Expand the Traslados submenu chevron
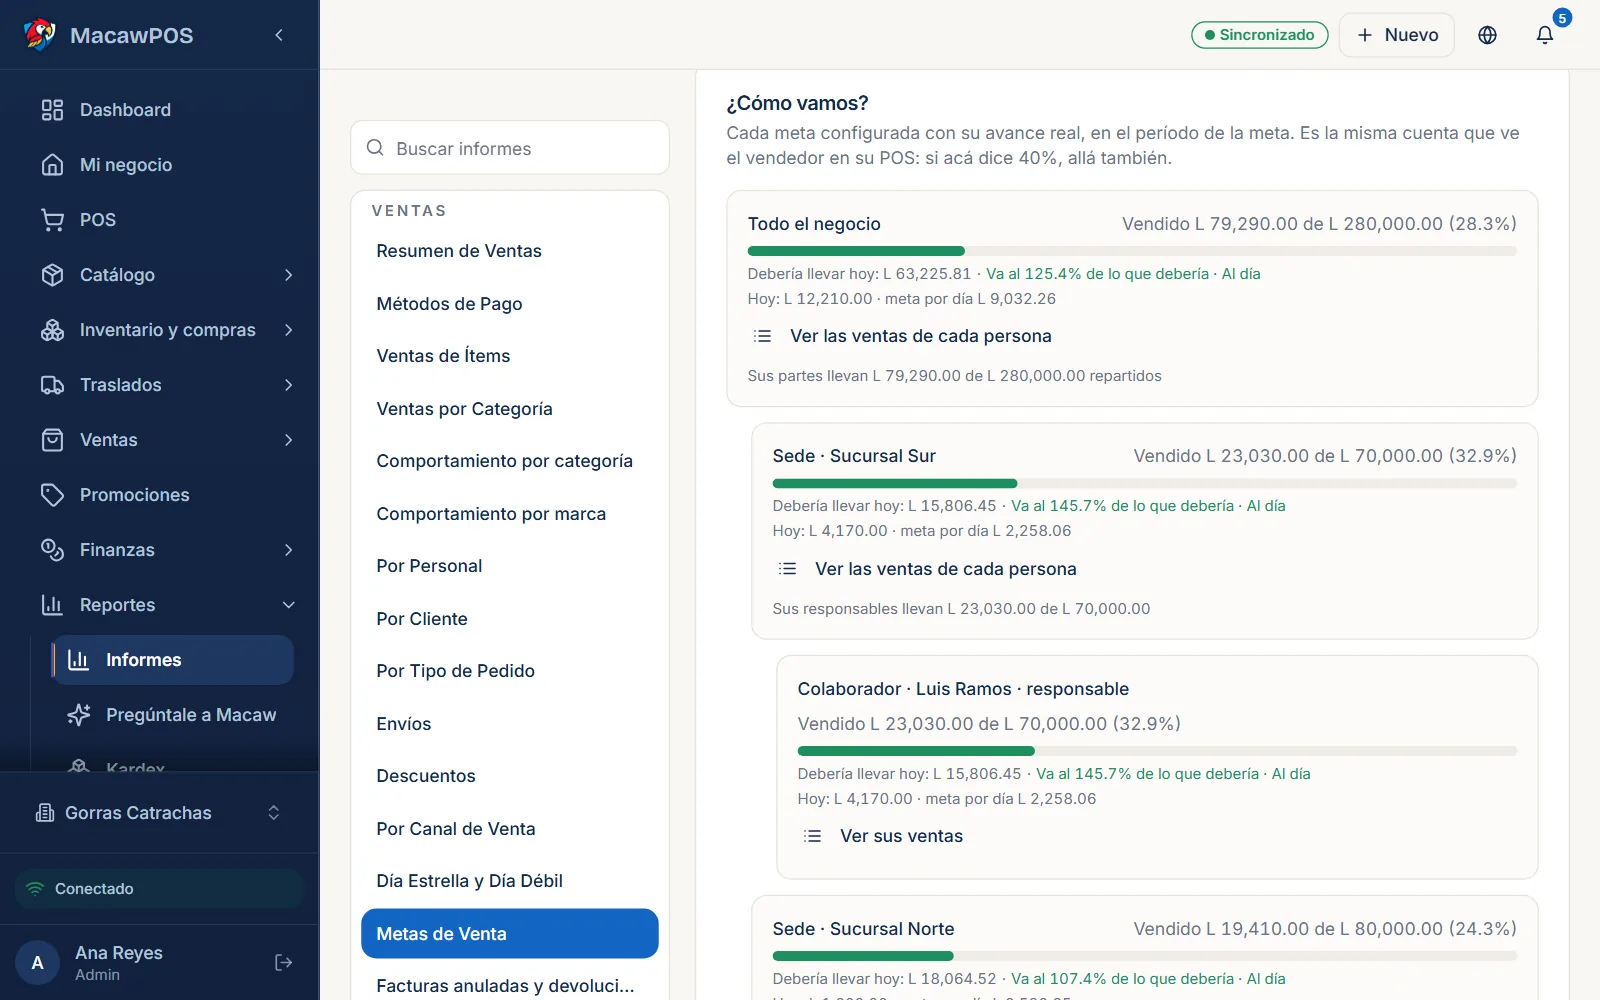Image resolution: width=1600 pixels, height=1000 pixels. pyautogui.click(x=289, y=385)
